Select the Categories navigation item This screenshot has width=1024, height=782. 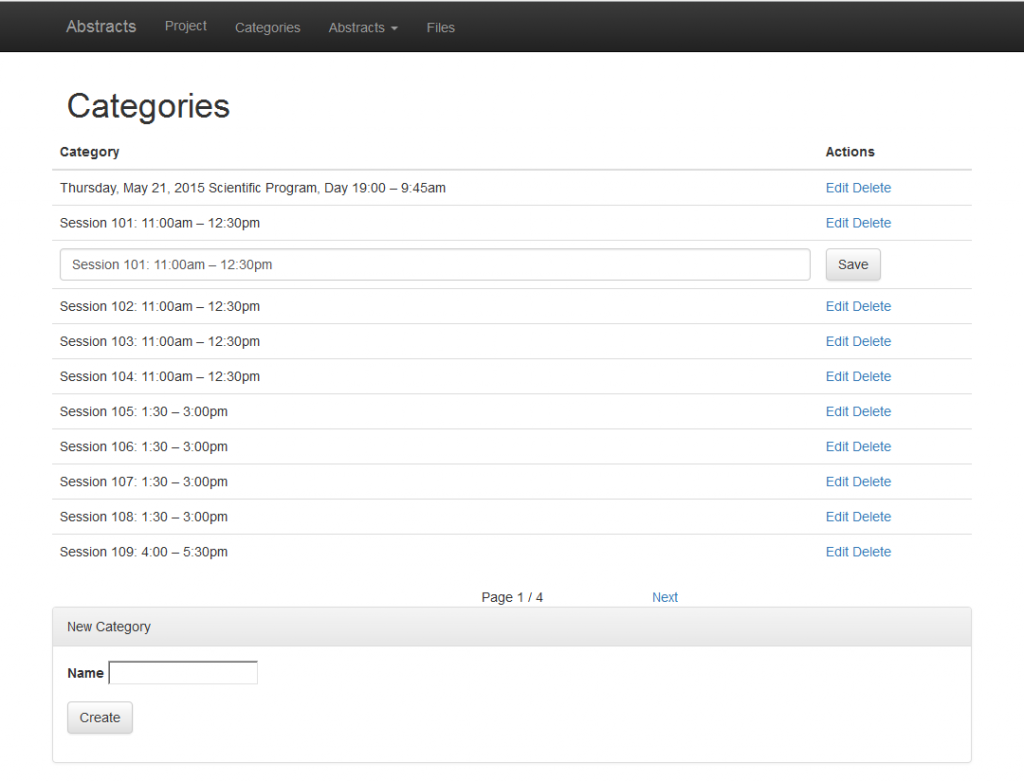point(267,27)
